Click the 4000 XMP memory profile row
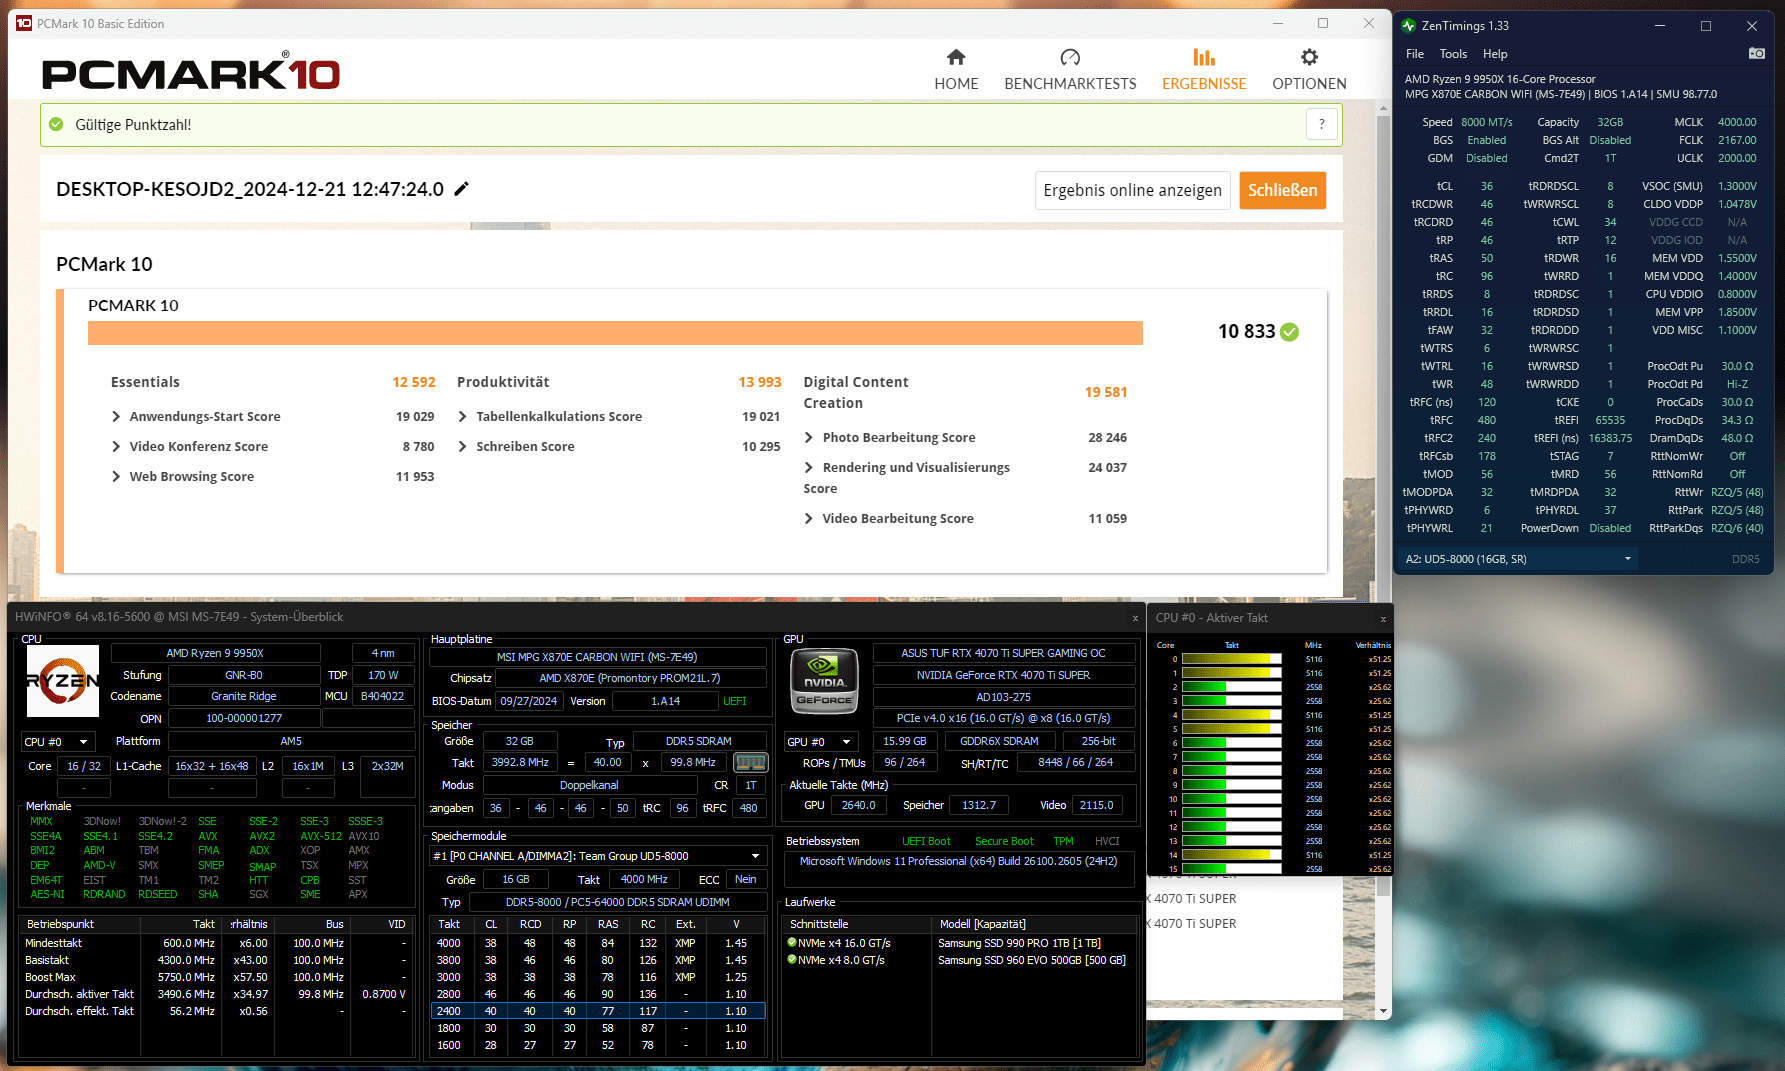 point(598,943)
